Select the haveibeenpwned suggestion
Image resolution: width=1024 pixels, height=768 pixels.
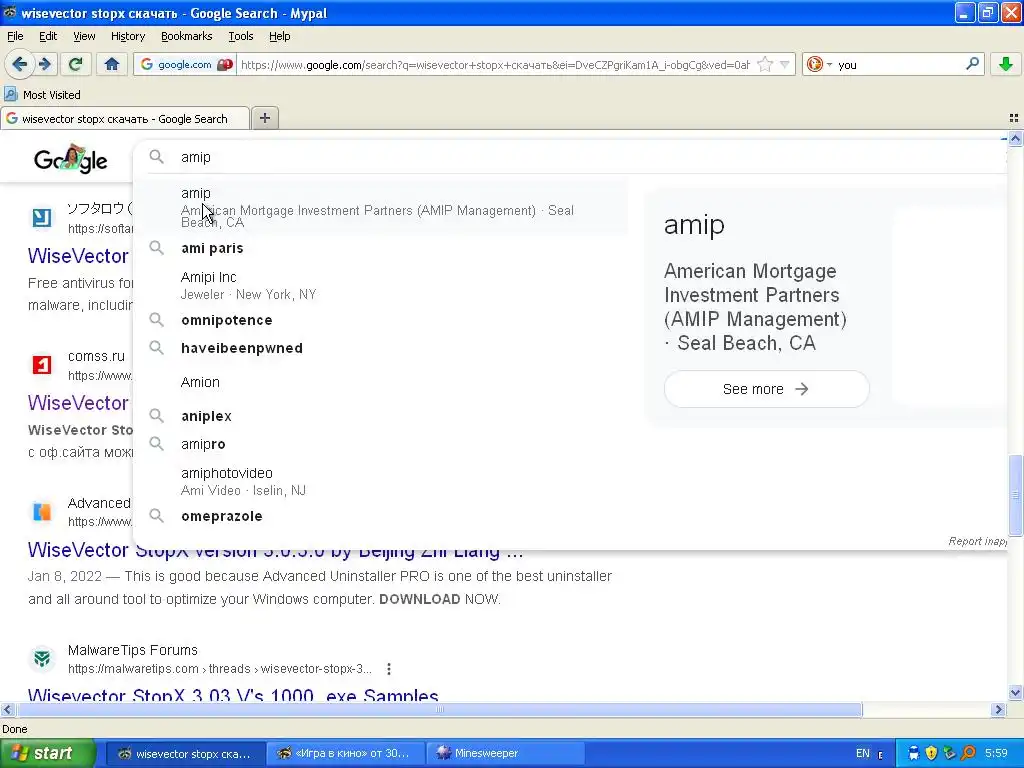point(380,348)
